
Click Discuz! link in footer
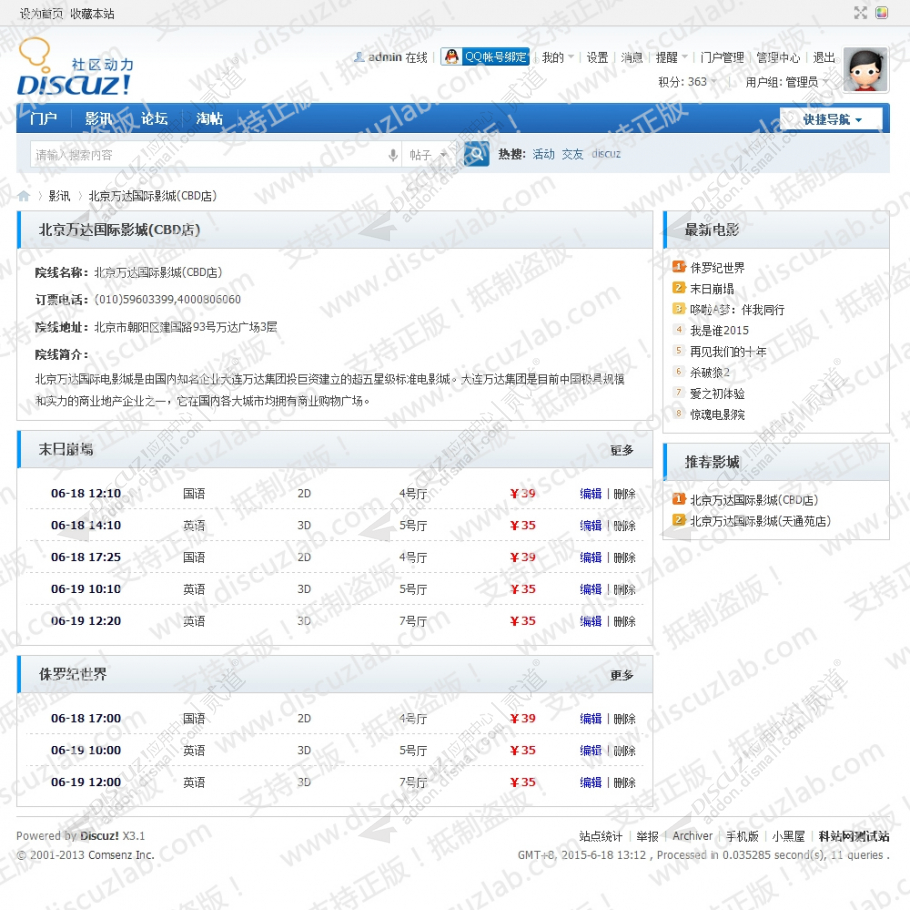click(x=99, y=836)
